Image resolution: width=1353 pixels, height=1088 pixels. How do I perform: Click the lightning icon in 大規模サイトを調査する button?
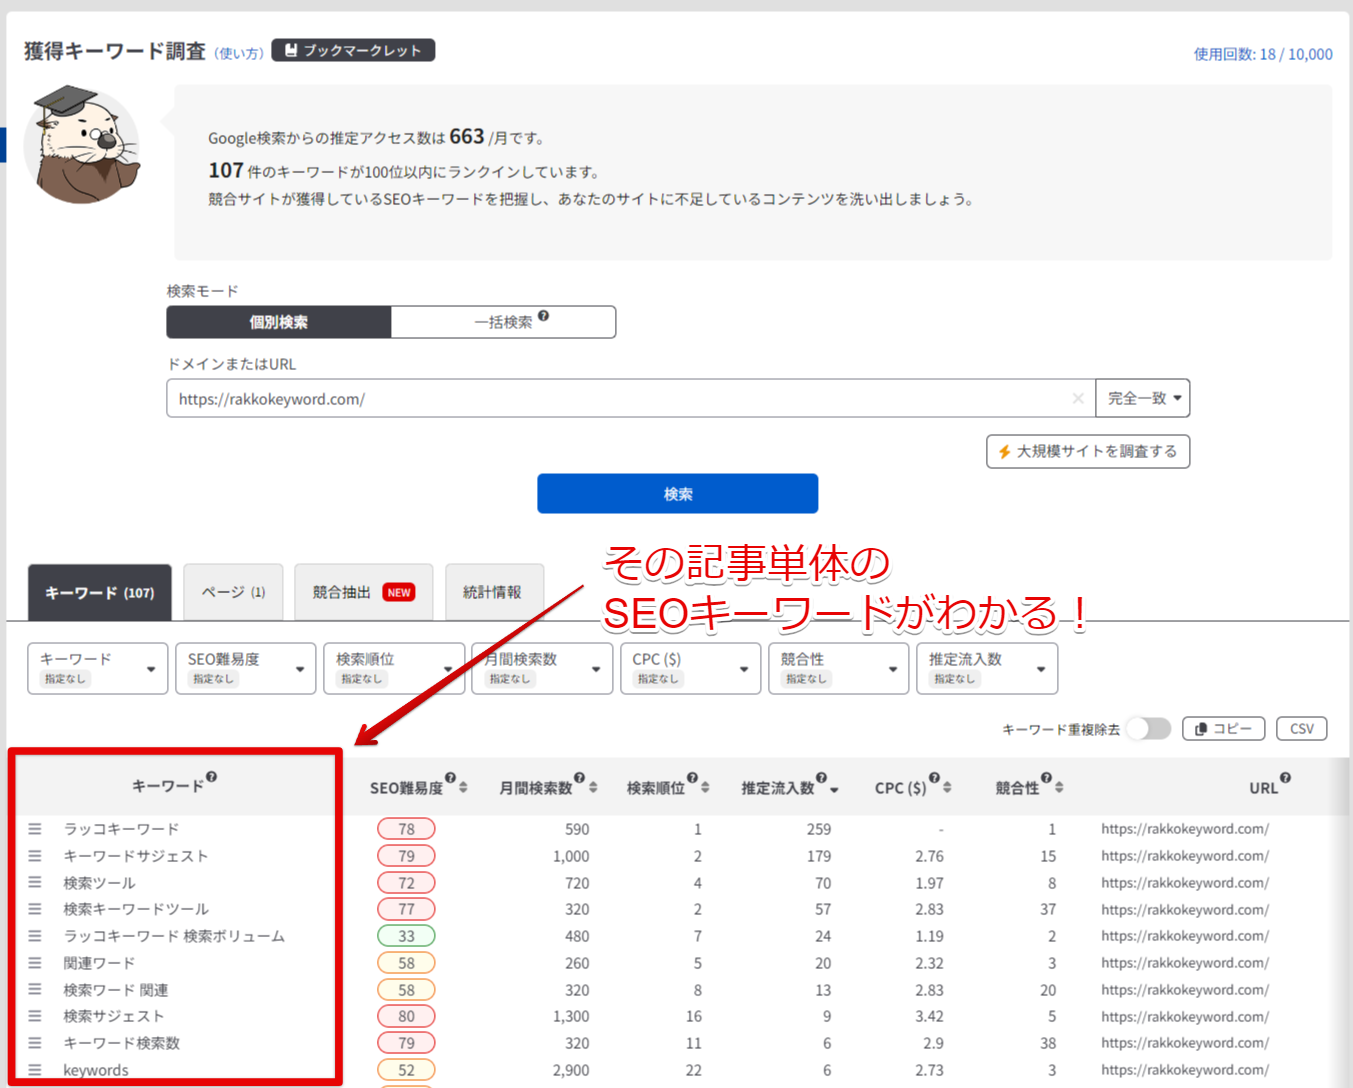pos(1004,451)
